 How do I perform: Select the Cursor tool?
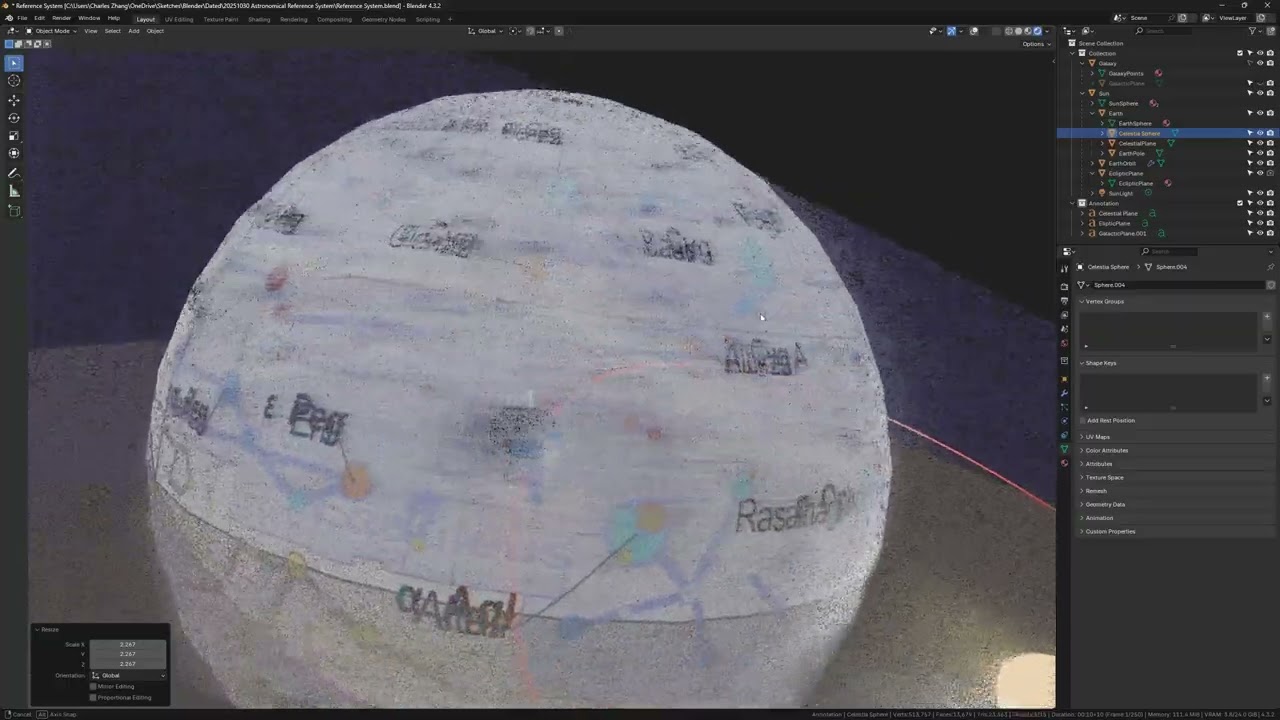14,81
